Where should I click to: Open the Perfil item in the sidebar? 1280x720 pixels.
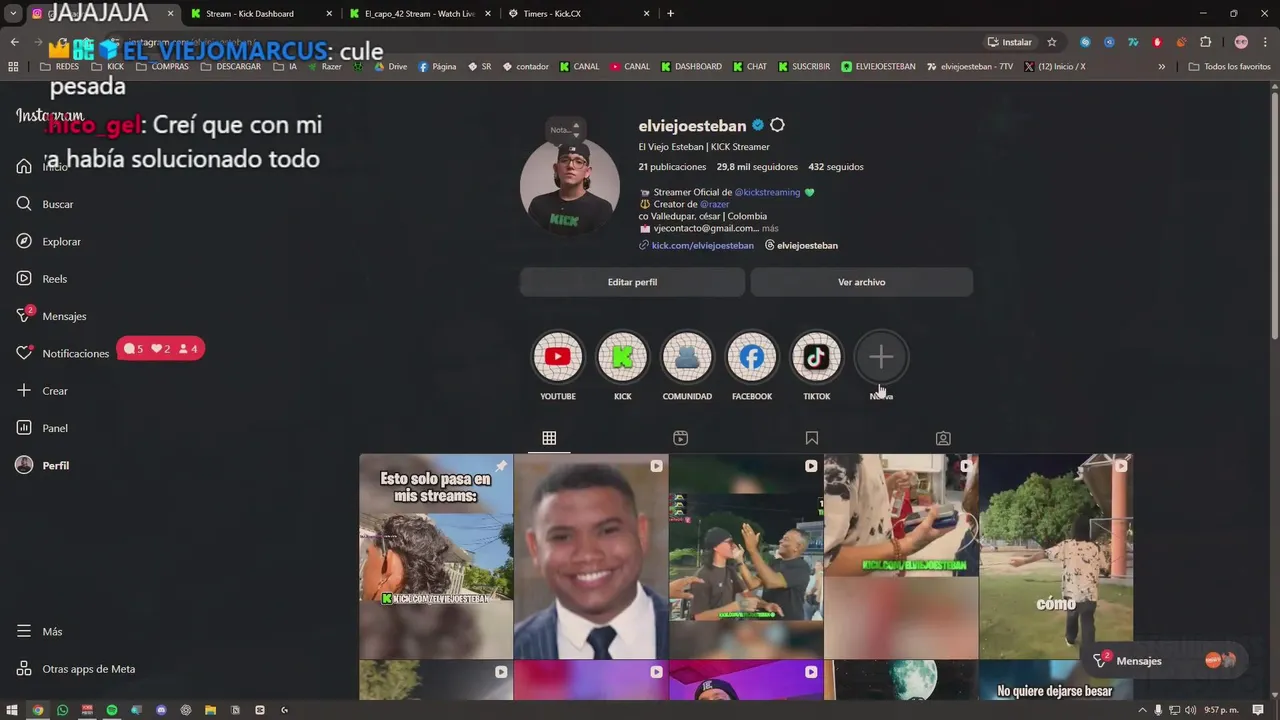point(42,466)
